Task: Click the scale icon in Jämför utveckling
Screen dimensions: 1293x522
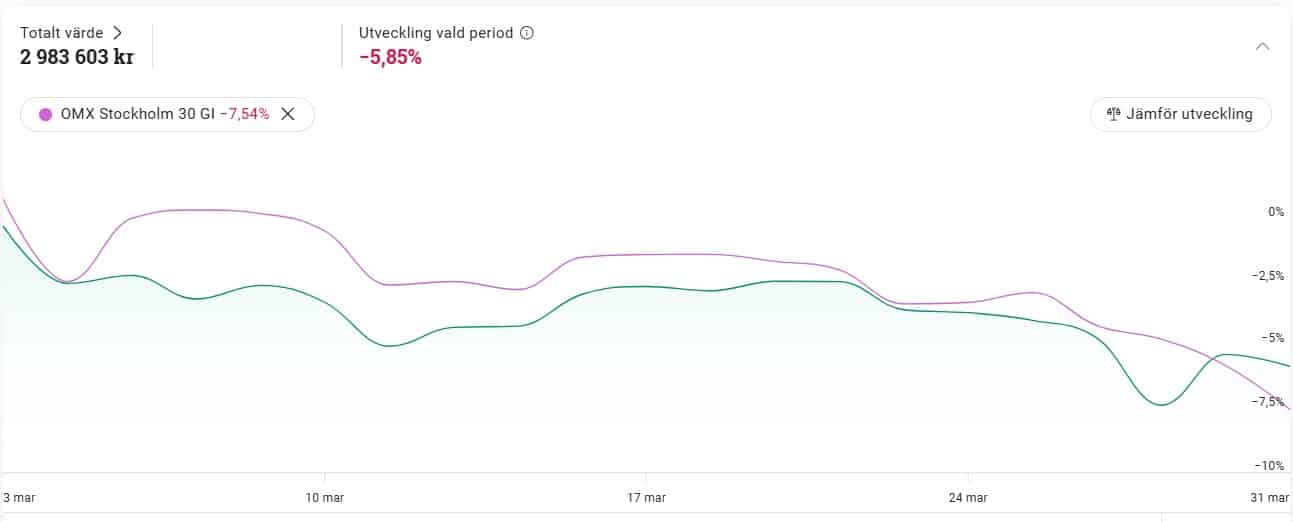Action: click(x=1114, y=114)
